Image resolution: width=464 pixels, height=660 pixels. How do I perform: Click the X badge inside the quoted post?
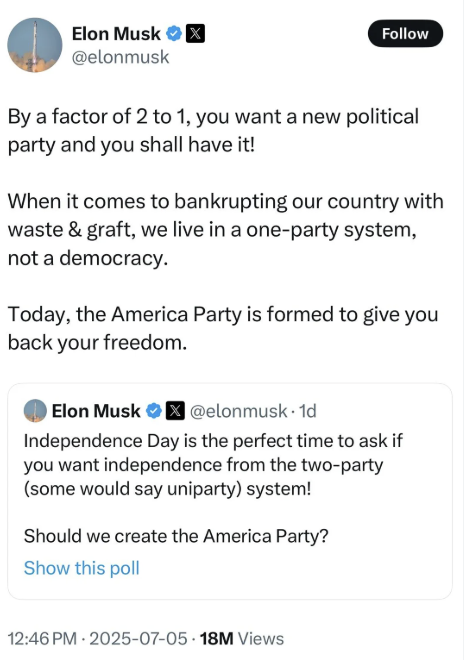175,411
